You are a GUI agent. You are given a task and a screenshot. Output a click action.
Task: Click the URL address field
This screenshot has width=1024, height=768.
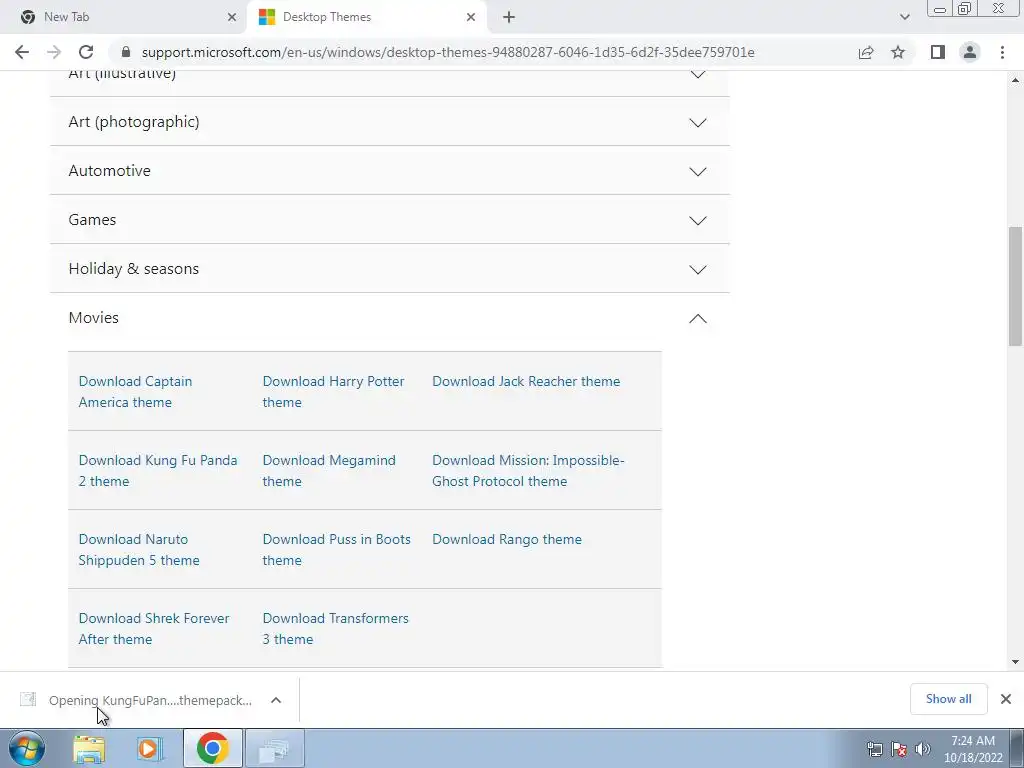tap(448, 52)
